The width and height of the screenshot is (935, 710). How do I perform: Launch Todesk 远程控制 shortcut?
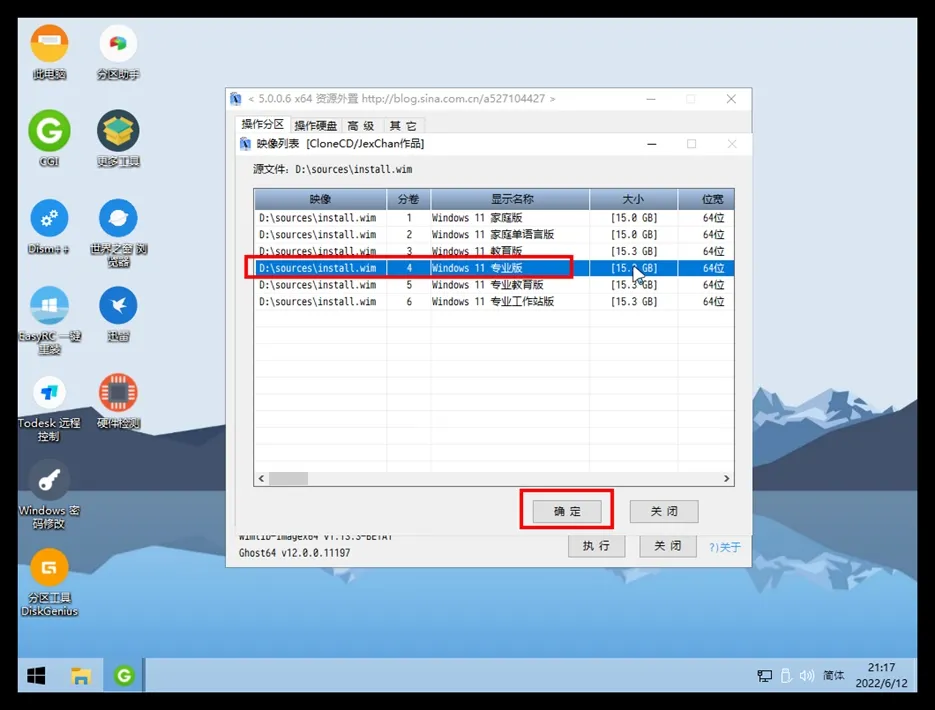tap(49, 393)
